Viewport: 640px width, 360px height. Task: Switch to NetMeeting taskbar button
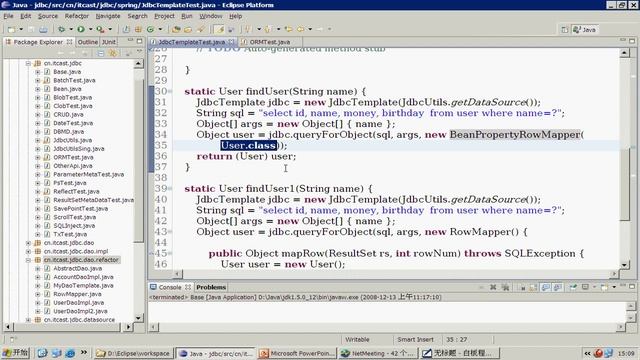[378, 353]
